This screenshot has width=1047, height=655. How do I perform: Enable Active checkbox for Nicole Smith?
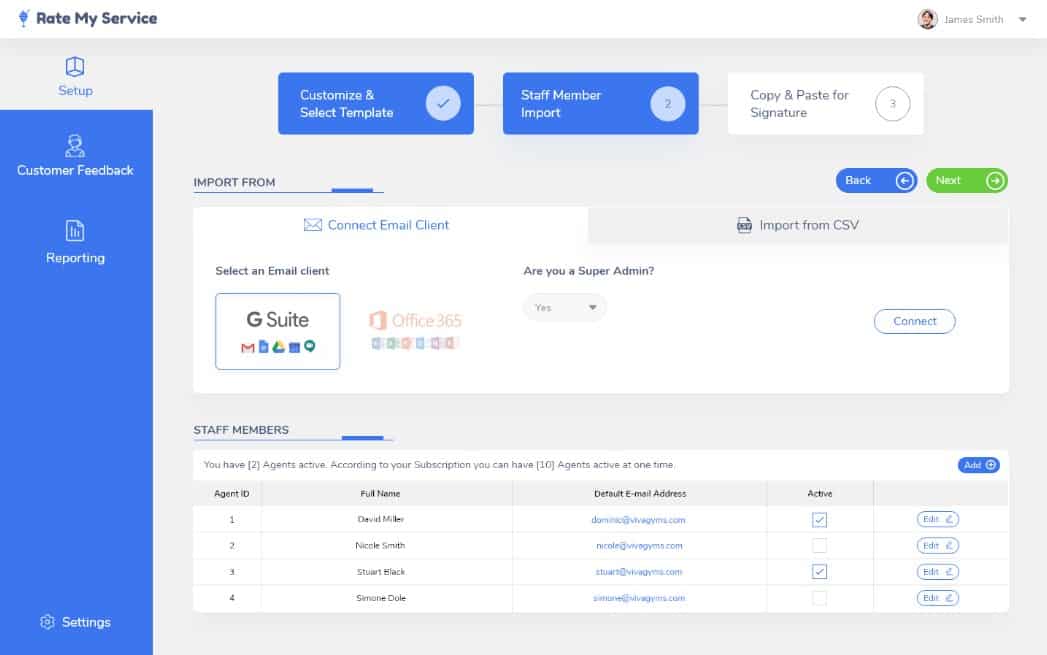coord(820,546)
